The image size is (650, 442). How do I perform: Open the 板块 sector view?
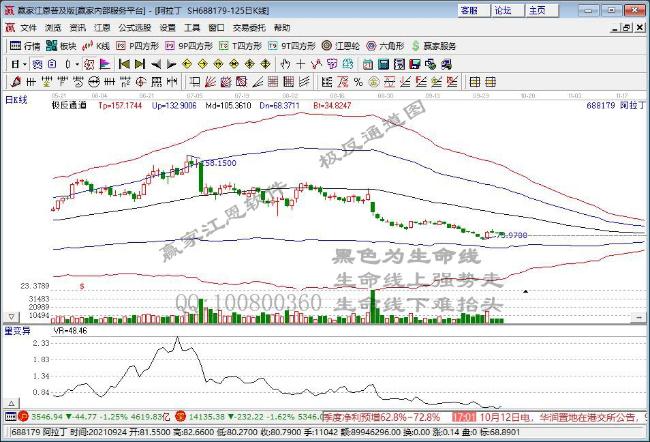pos(61,46)
